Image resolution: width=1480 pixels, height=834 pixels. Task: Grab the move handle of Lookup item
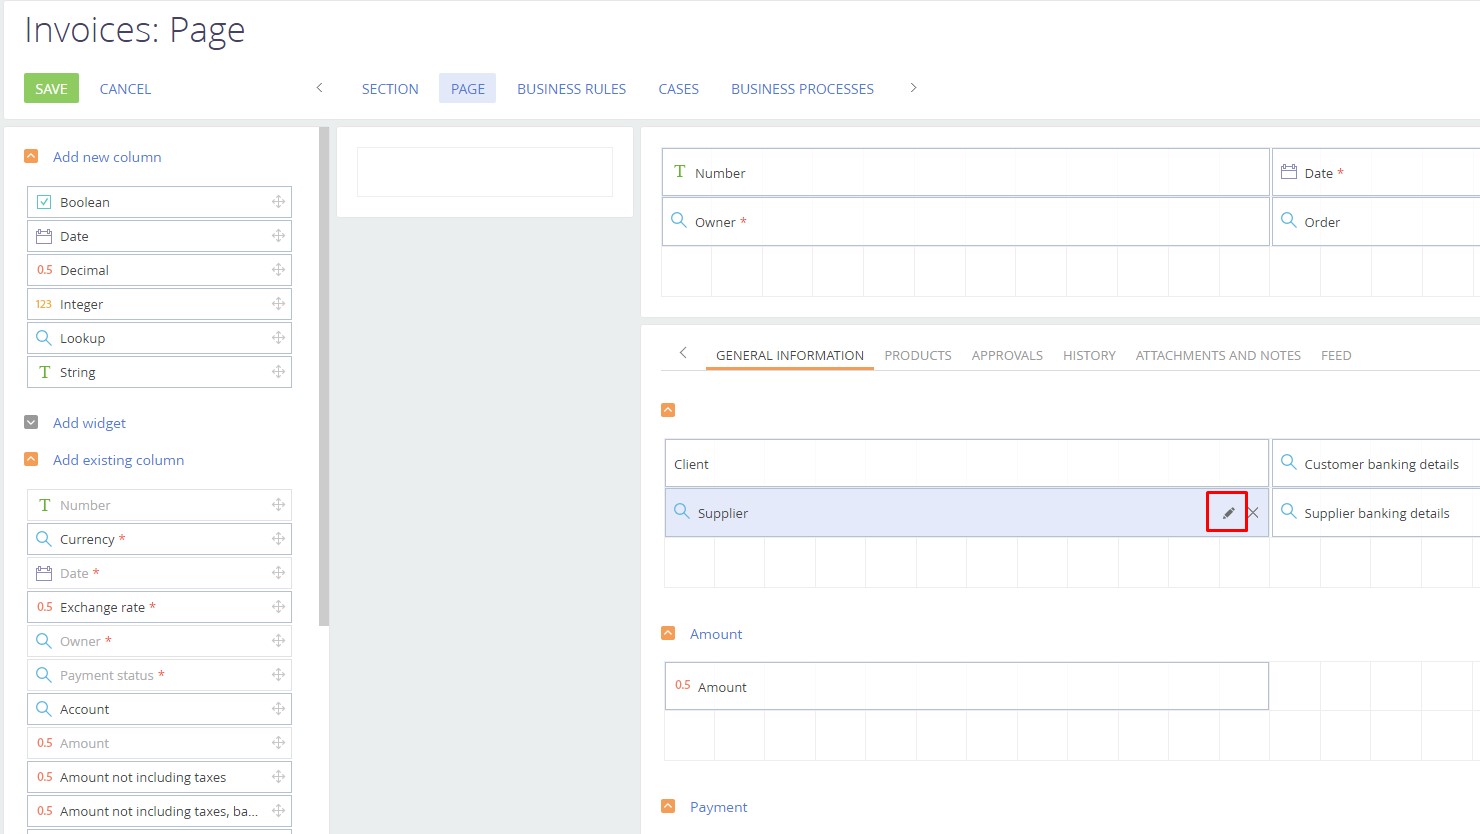(278, 338)
